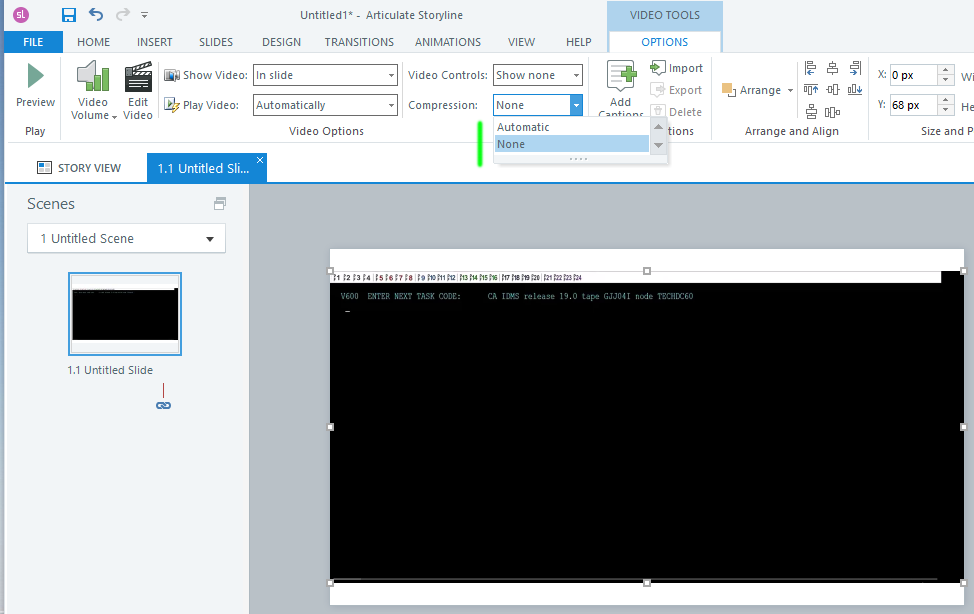Switch to the ANIMATIONS ribbon tab

click(447, 42)
